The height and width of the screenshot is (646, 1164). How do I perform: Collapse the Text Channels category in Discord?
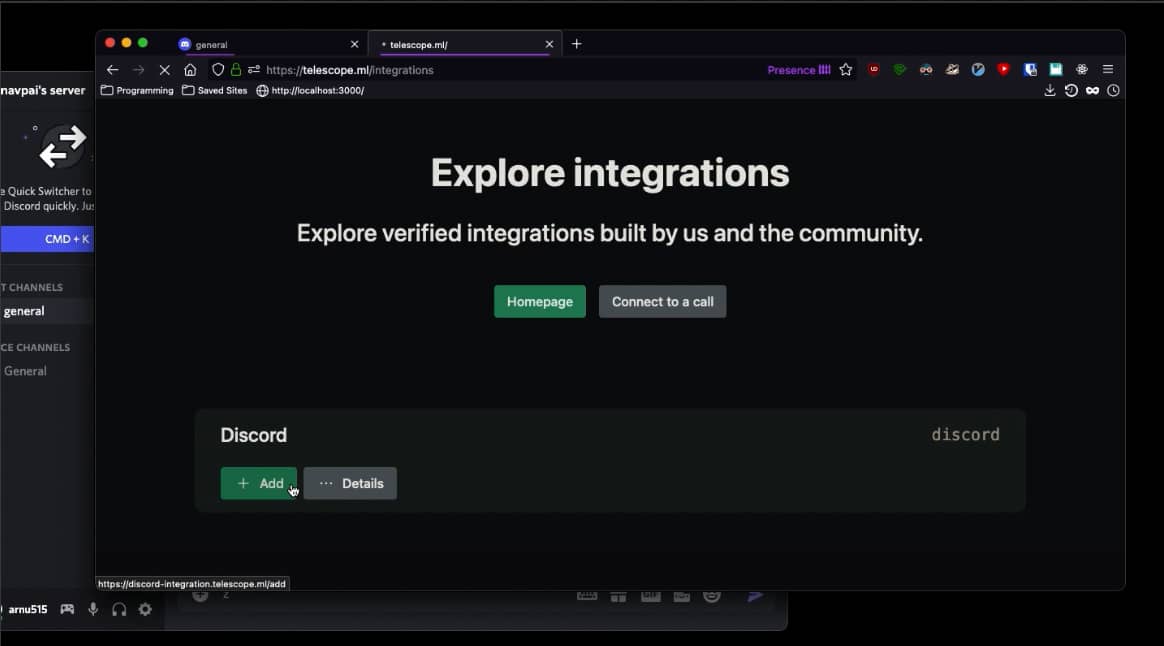[x=32, y=287]
